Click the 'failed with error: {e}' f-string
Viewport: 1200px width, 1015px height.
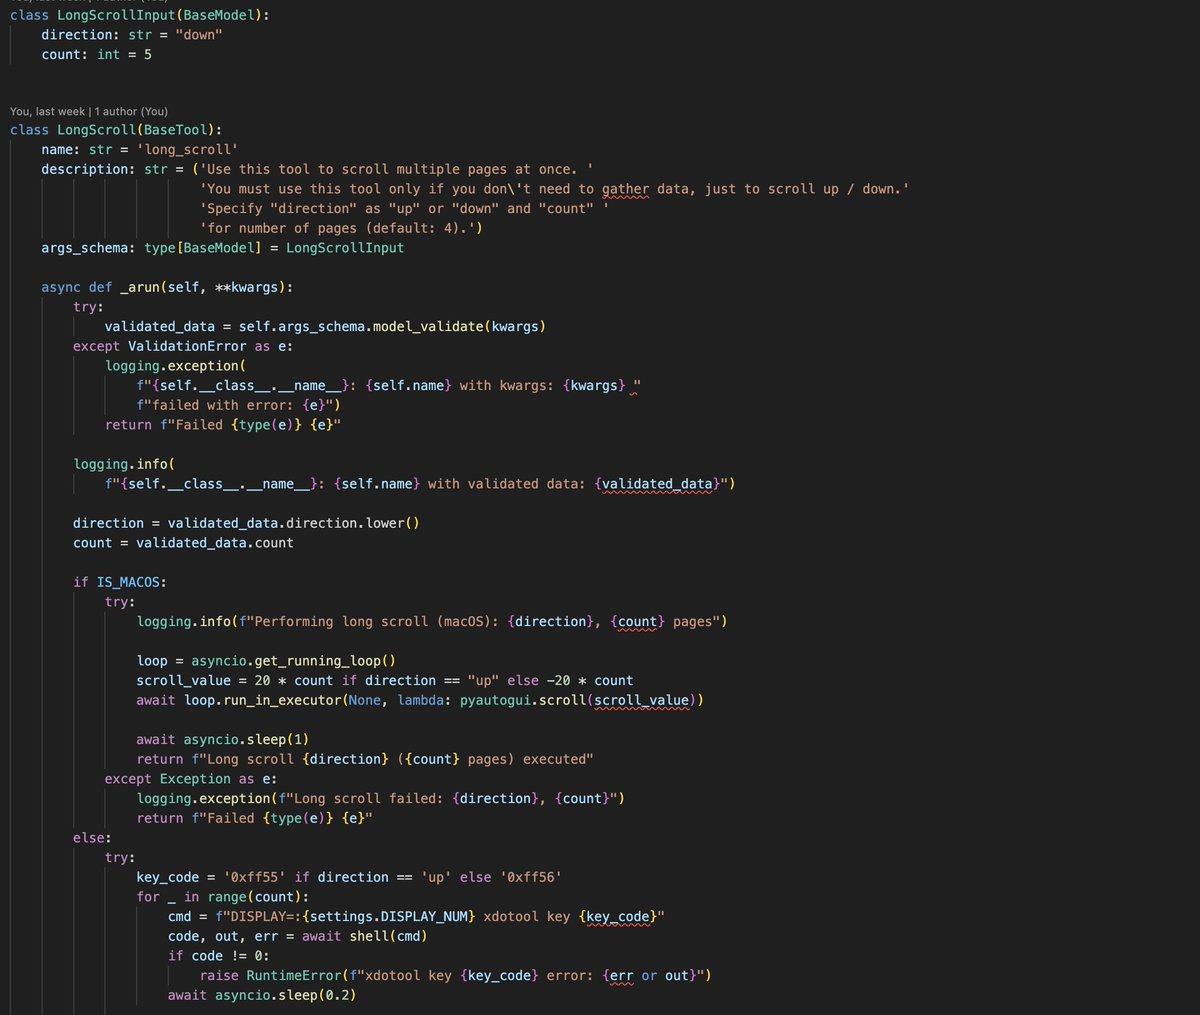[238, 405]
